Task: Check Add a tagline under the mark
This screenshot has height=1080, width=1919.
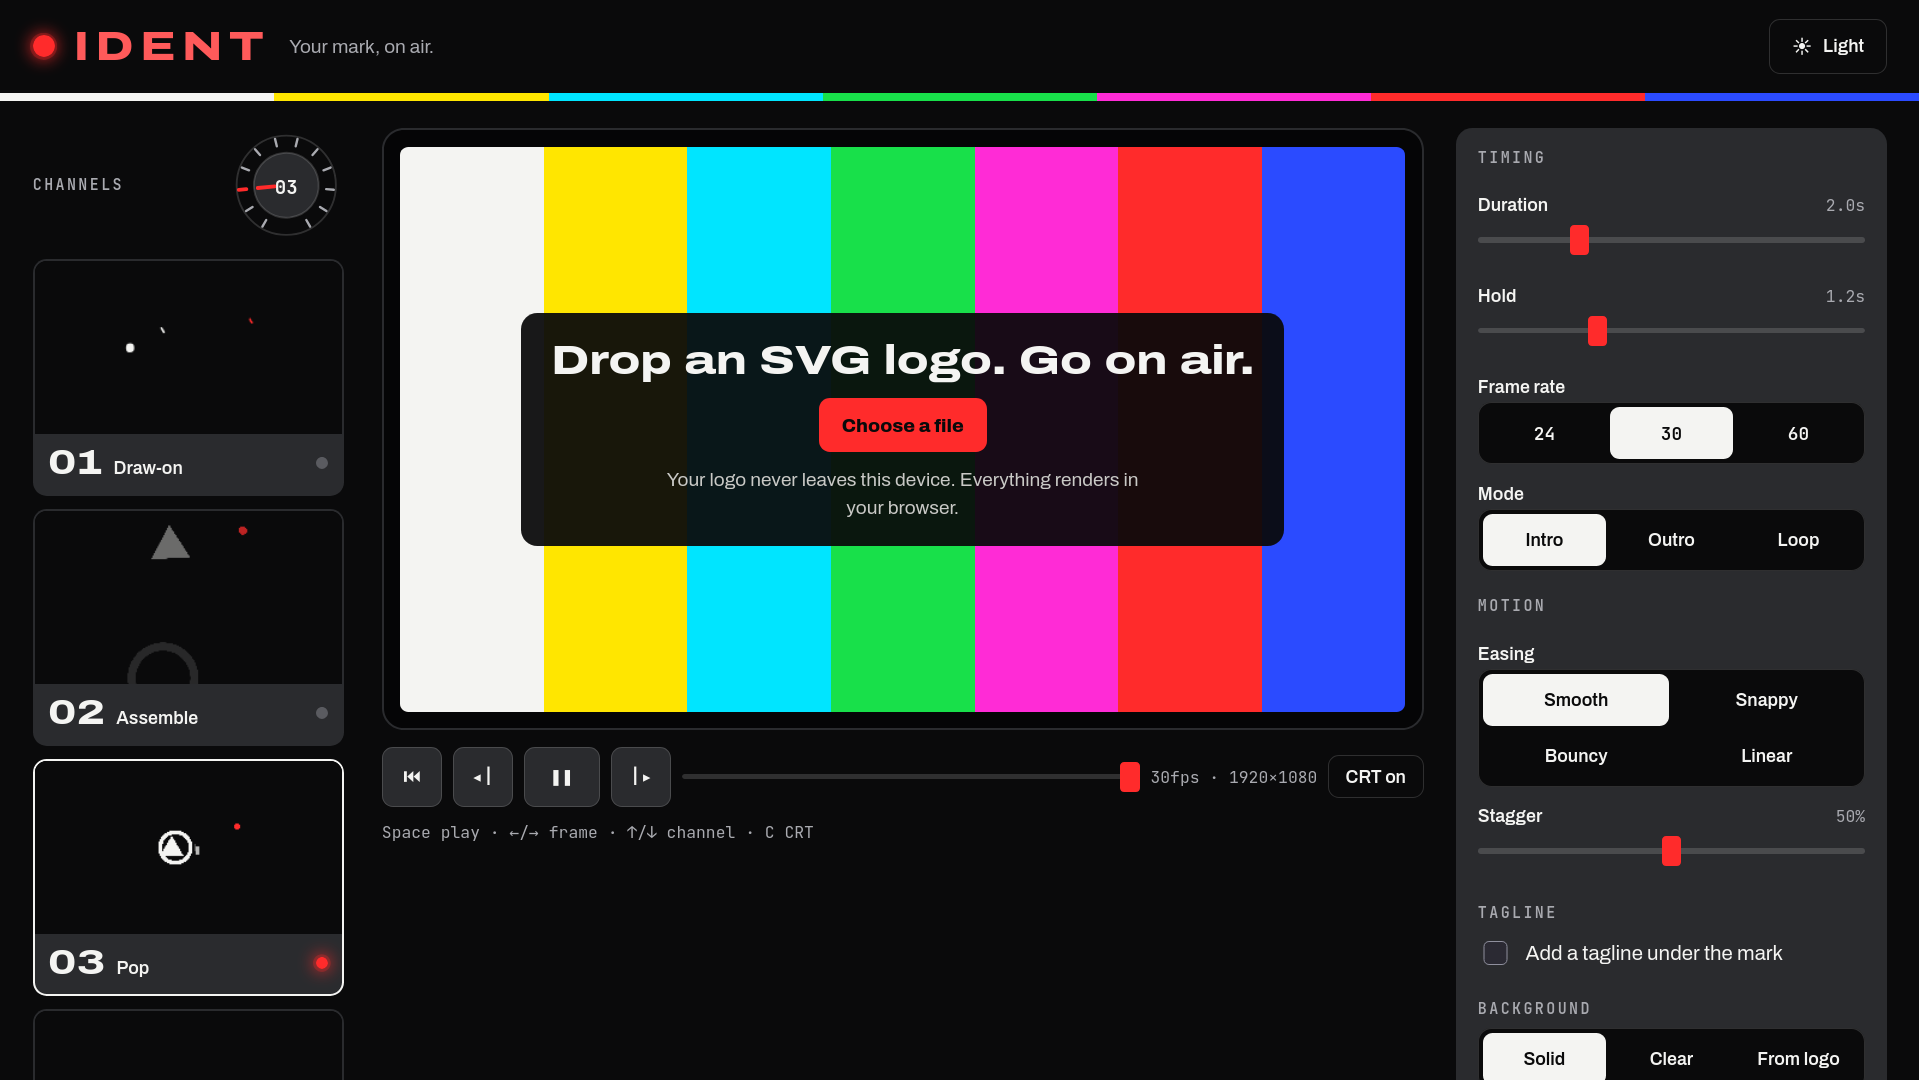Action: pyautogui.click(x=1495, y=953)
